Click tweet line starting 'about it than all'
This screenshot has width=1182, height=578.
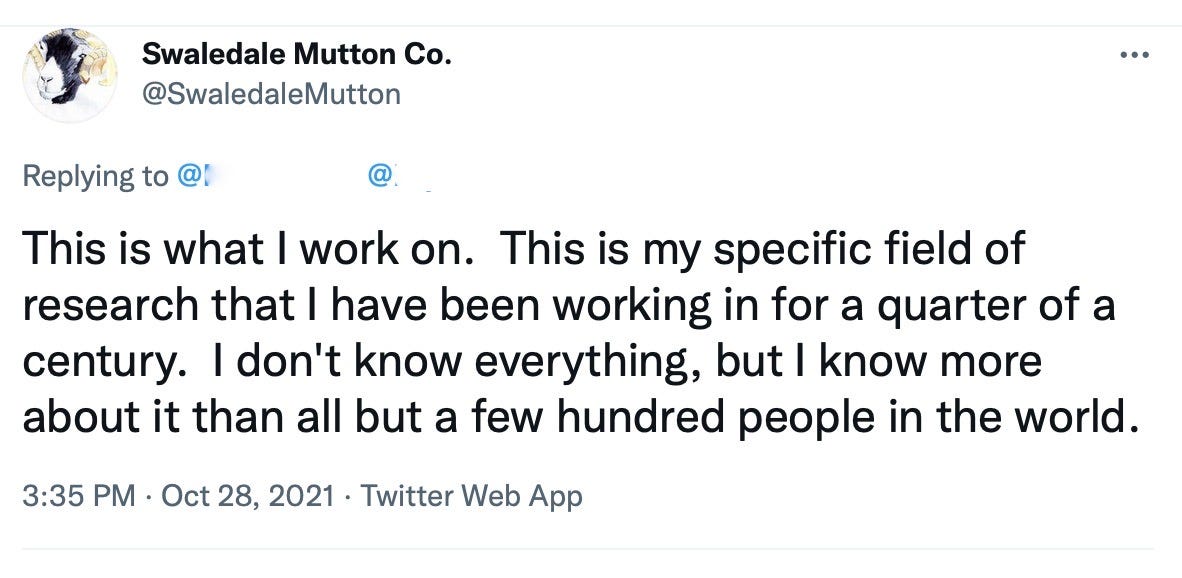point(578,418)
